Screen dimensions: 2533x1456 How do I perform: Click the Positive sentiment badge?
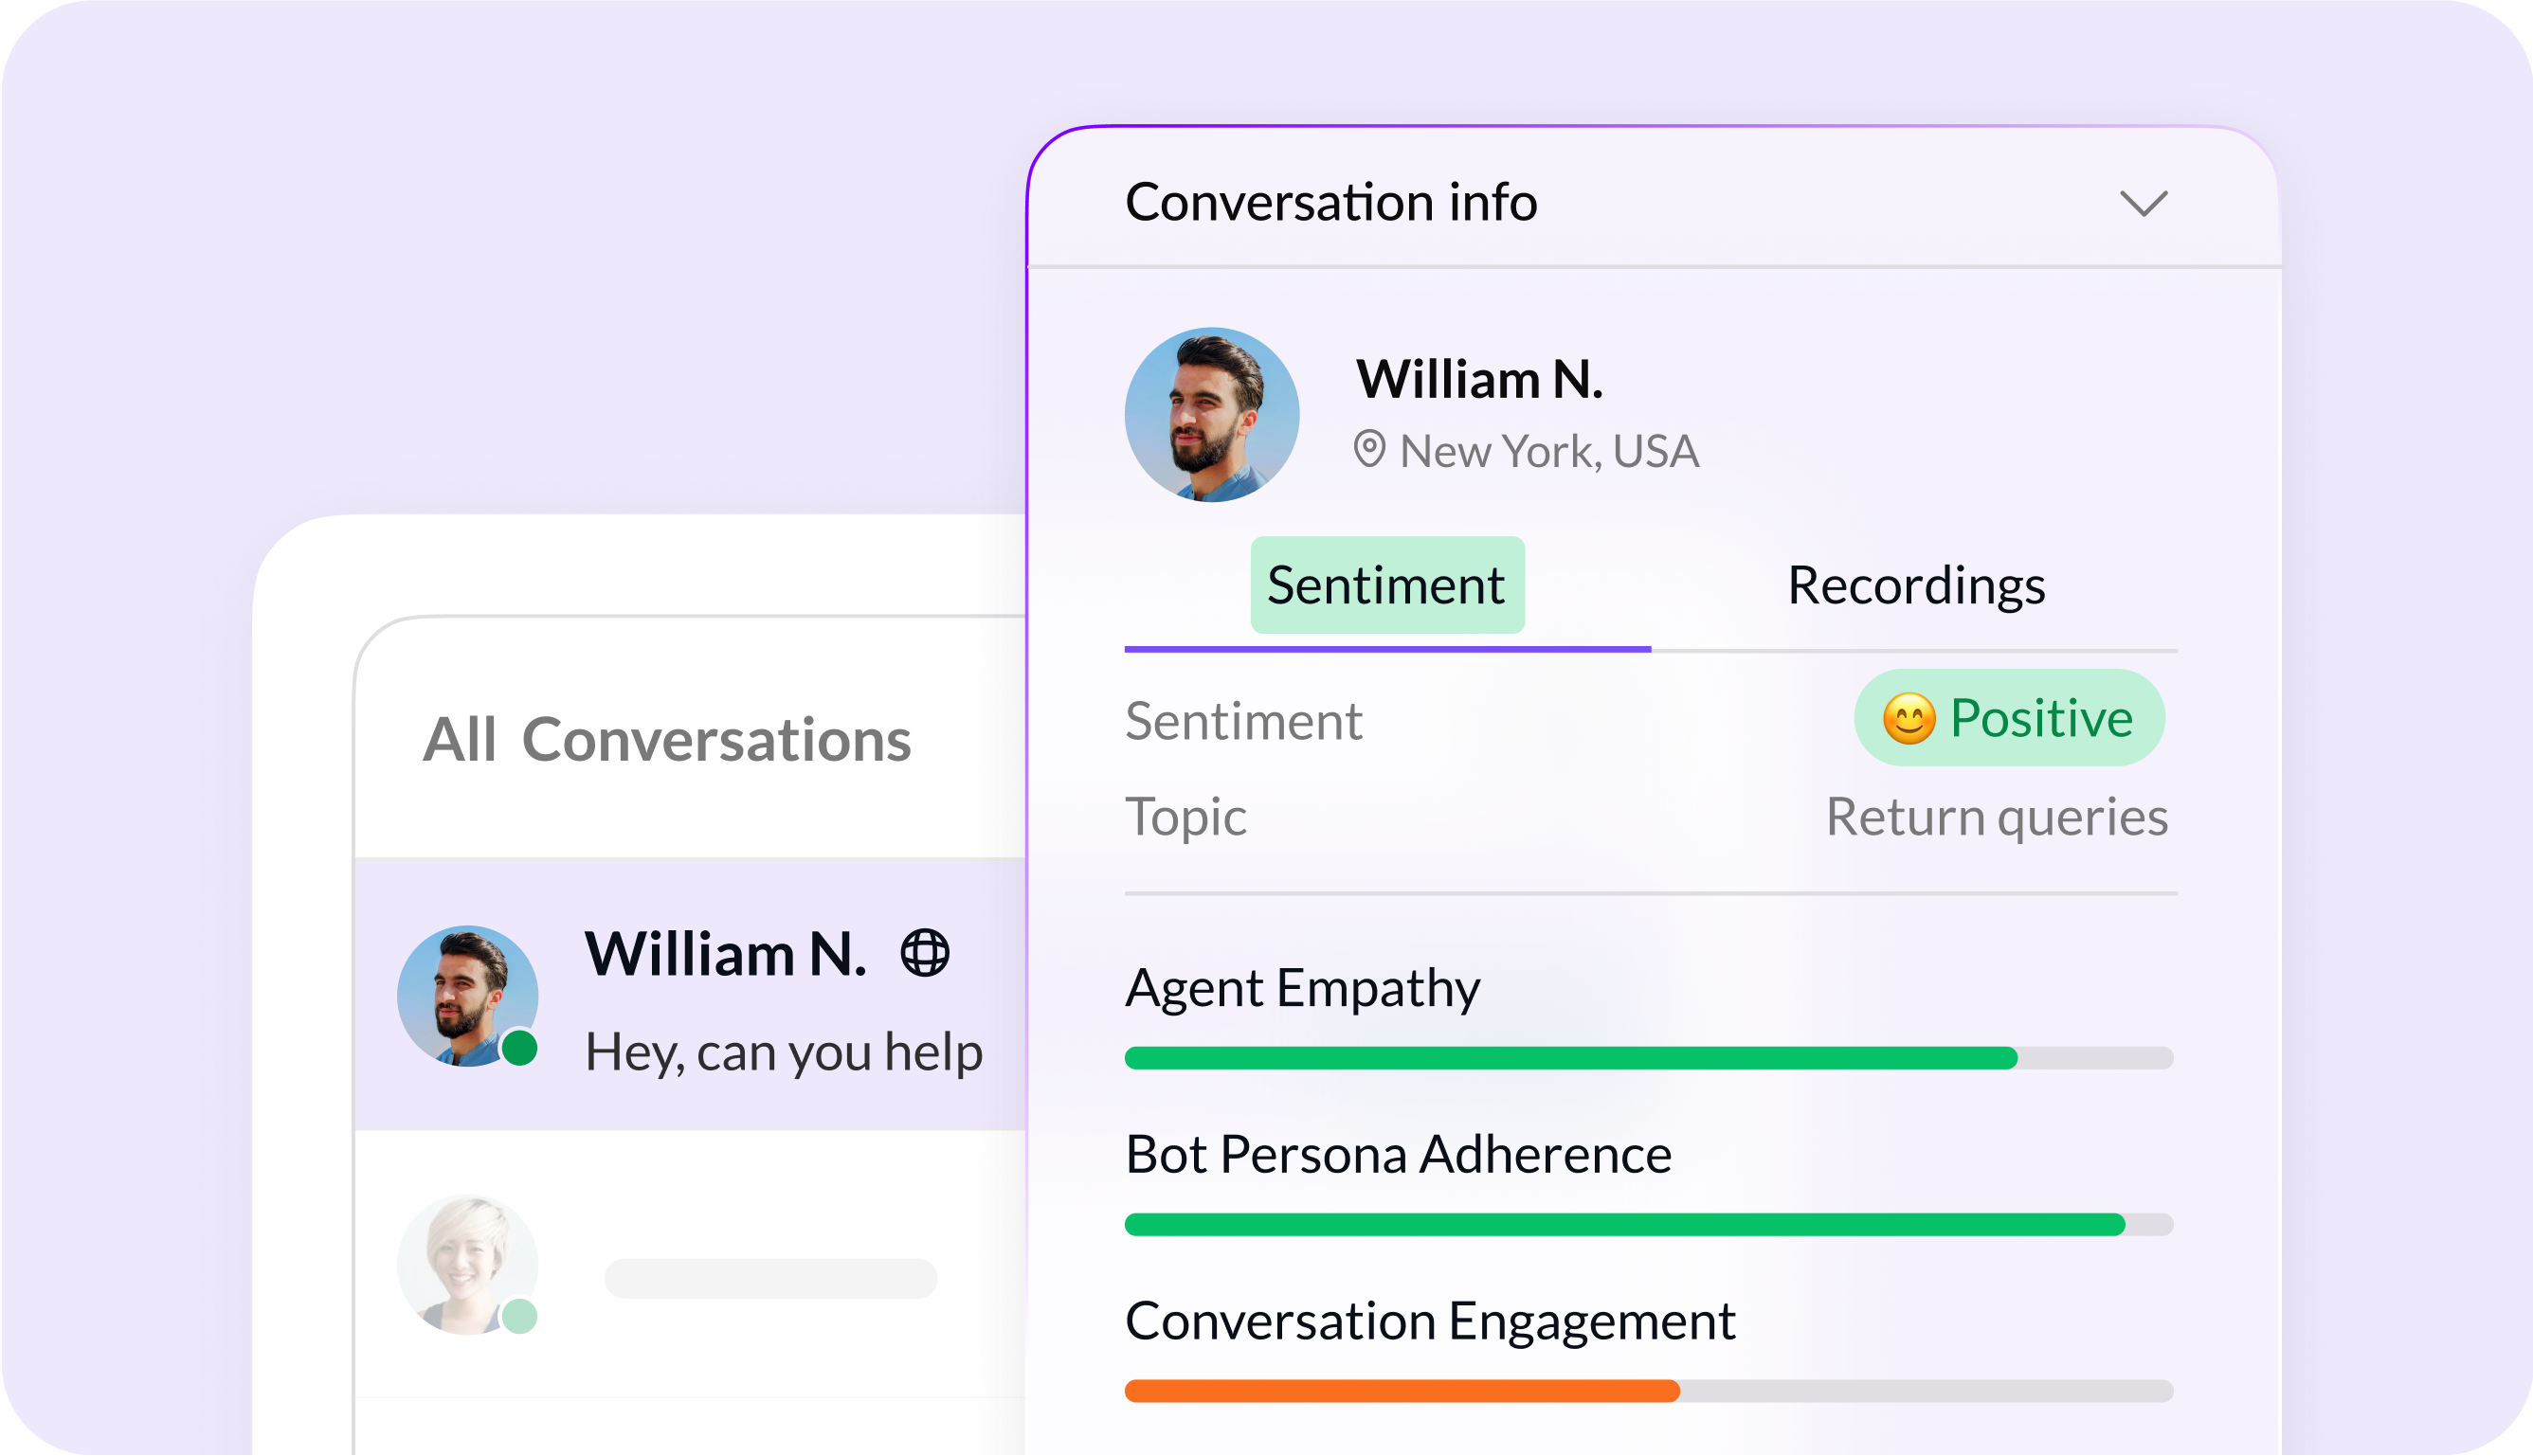point(2009,718)
